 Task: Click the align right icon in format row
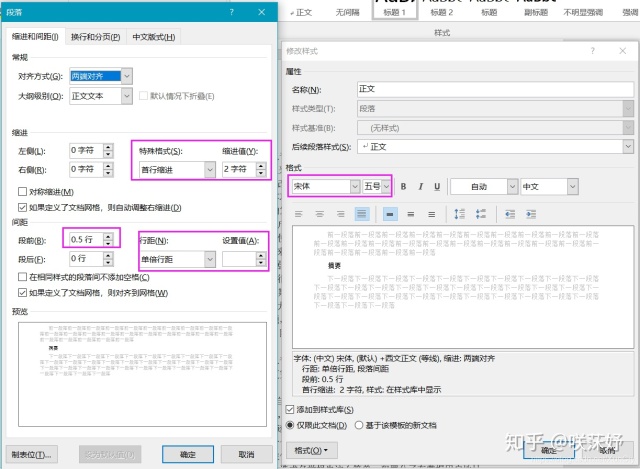pyautogui.click(x=340, y=214)
